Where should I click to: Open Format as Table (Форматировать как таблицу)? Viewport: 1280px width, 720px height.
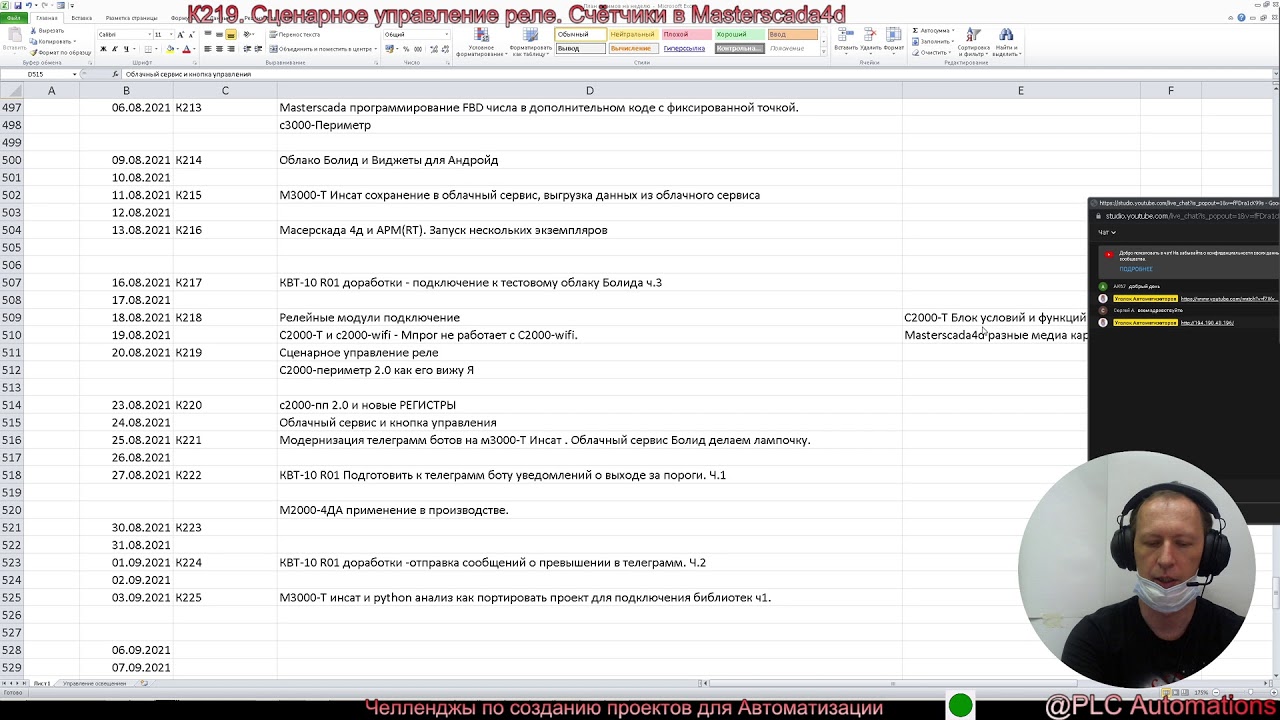[x=531, y=42]
